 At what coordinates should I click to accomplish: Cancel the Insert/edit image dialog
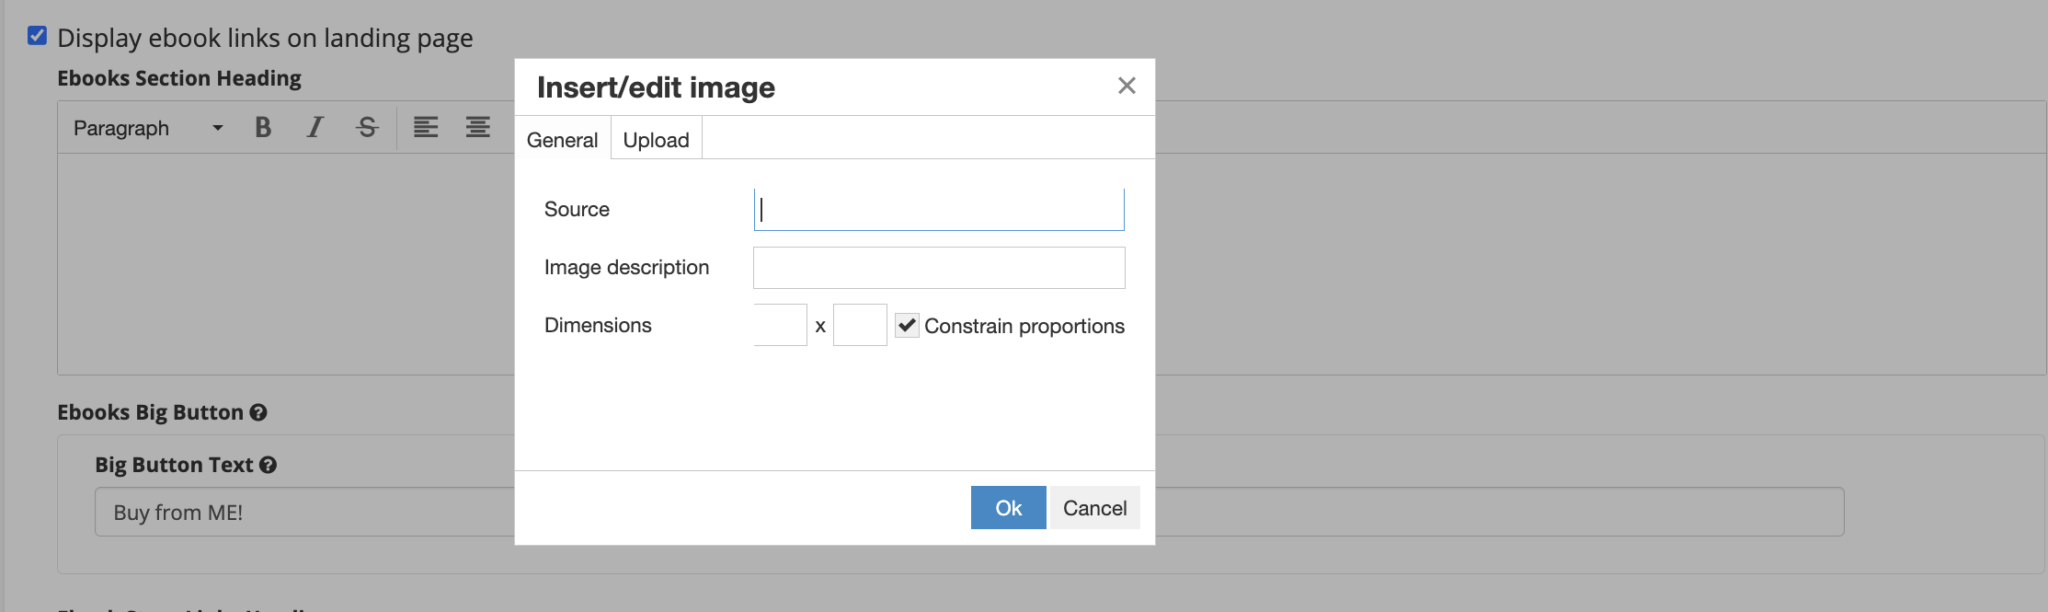1094,507
